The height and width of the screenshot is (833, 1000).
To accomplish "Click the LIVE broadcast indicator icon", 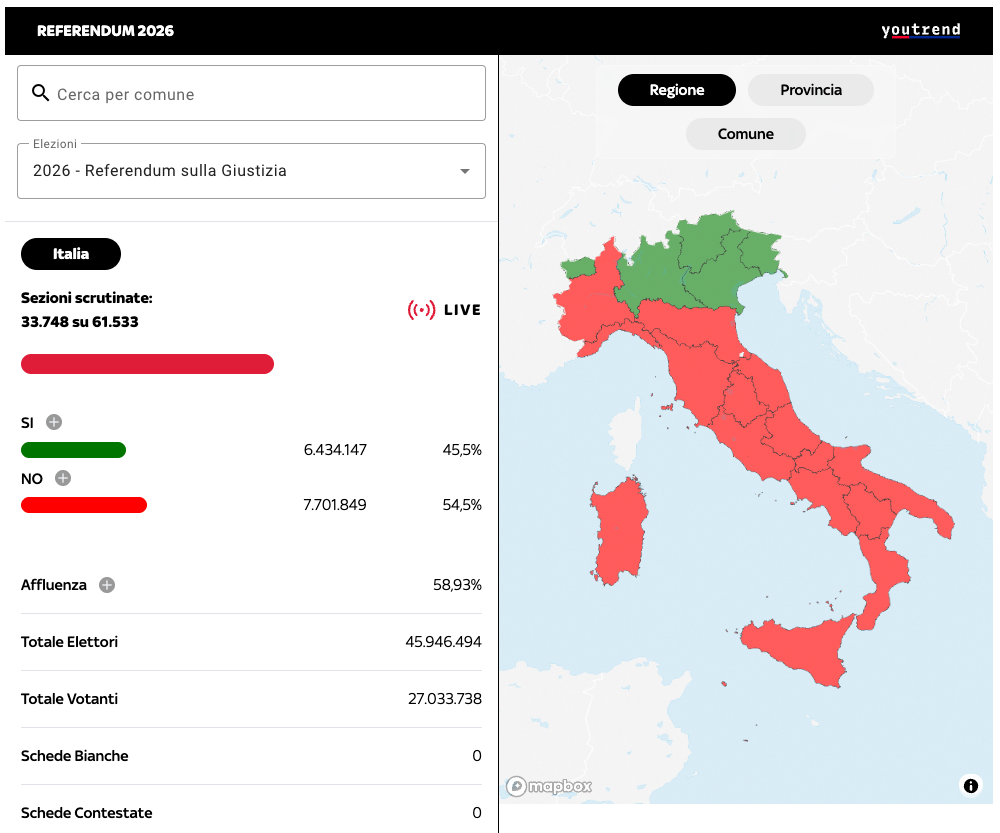I will tap(421, 310).
